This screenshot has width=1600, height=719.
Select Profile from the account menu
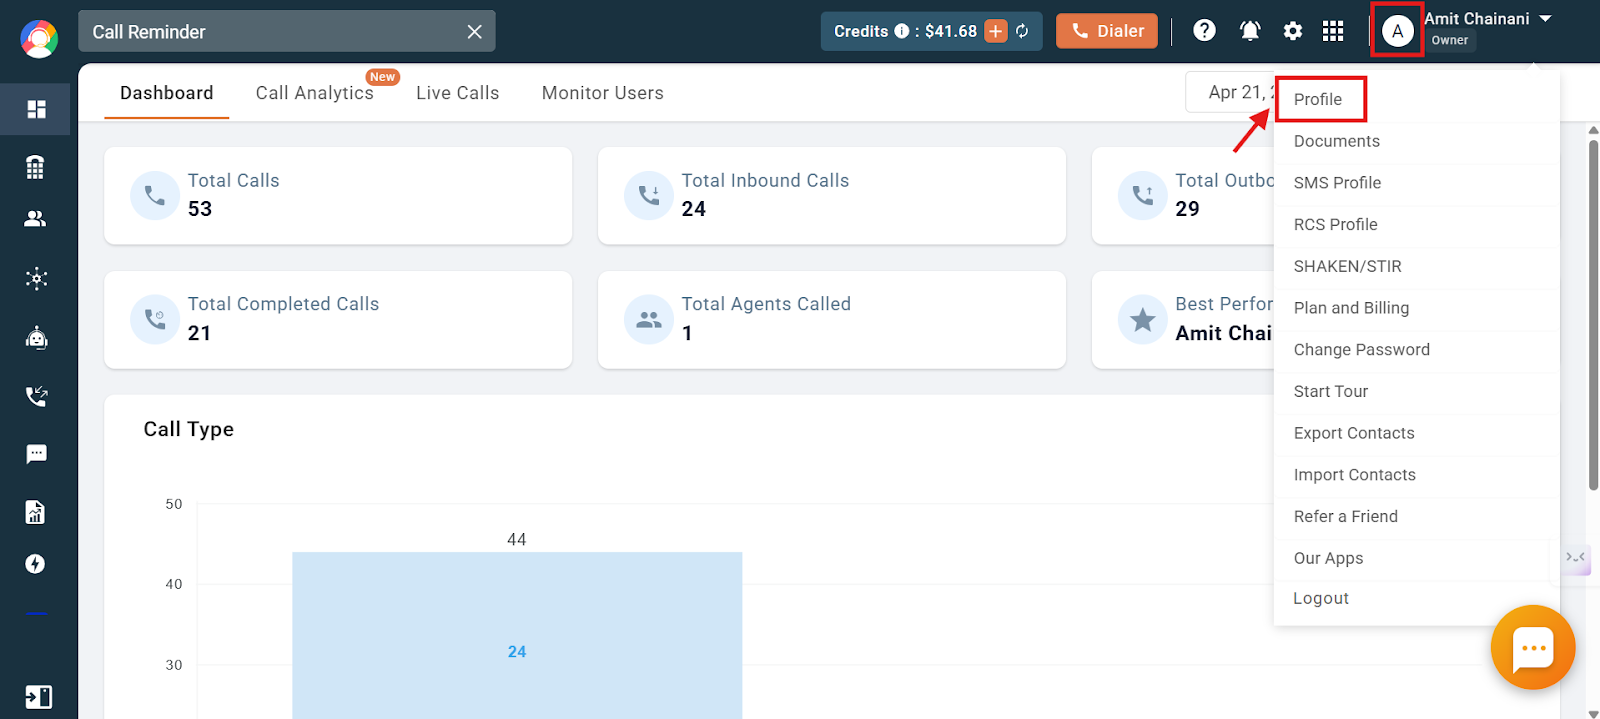(1318, 99)
